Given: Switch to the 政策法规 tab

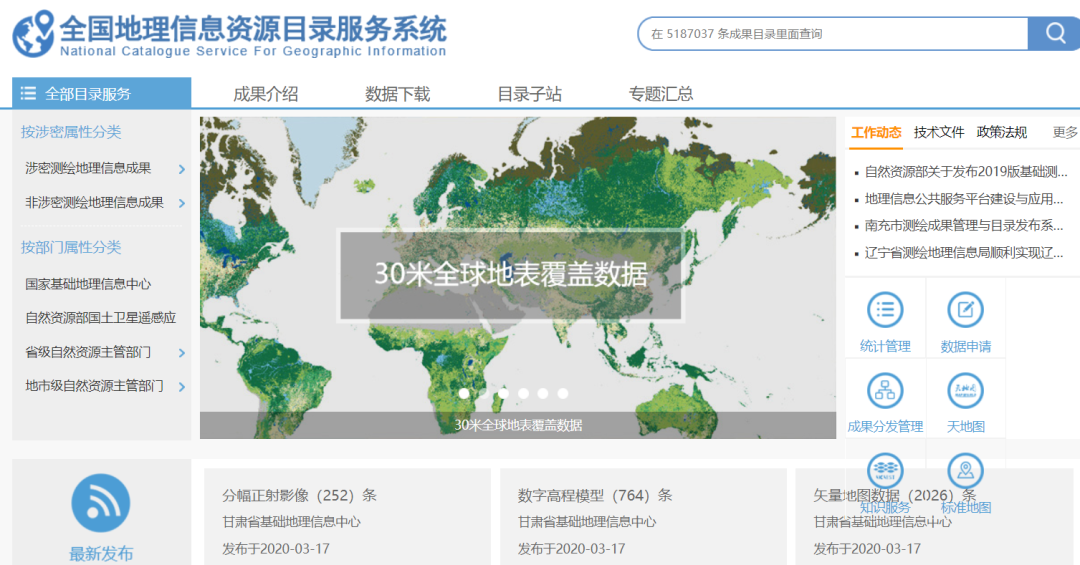Looking at the screenshot, I should point(1001,132).
